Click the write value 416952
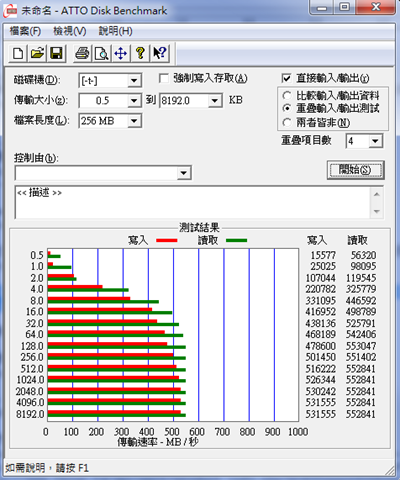 [x=321, y=312]
